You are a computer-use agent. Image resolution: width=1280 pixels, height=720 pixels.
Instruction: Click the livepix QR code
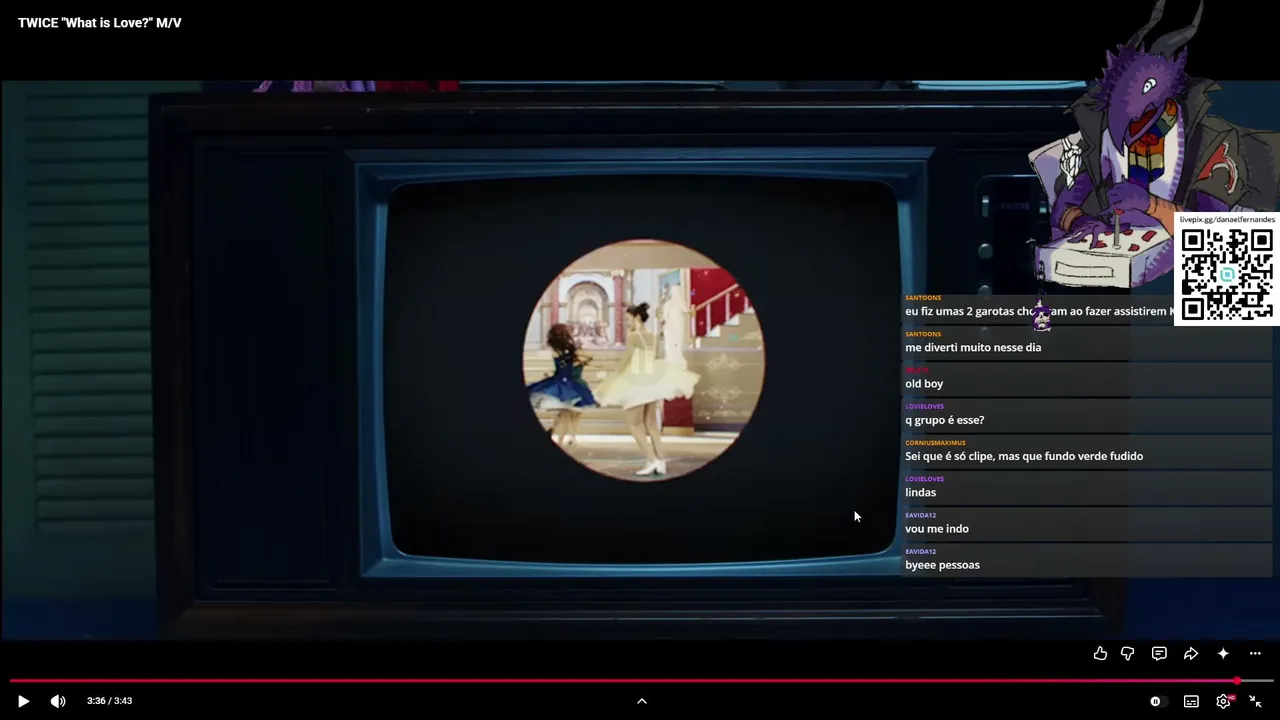pos(1227,274)
